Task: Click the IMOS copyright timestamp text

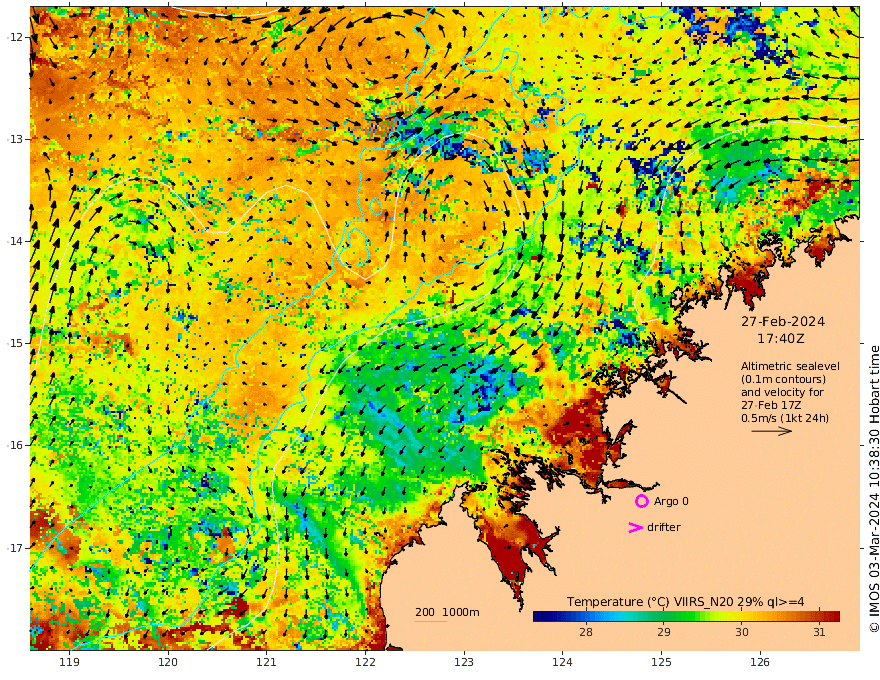Action: tap(874, 489)
